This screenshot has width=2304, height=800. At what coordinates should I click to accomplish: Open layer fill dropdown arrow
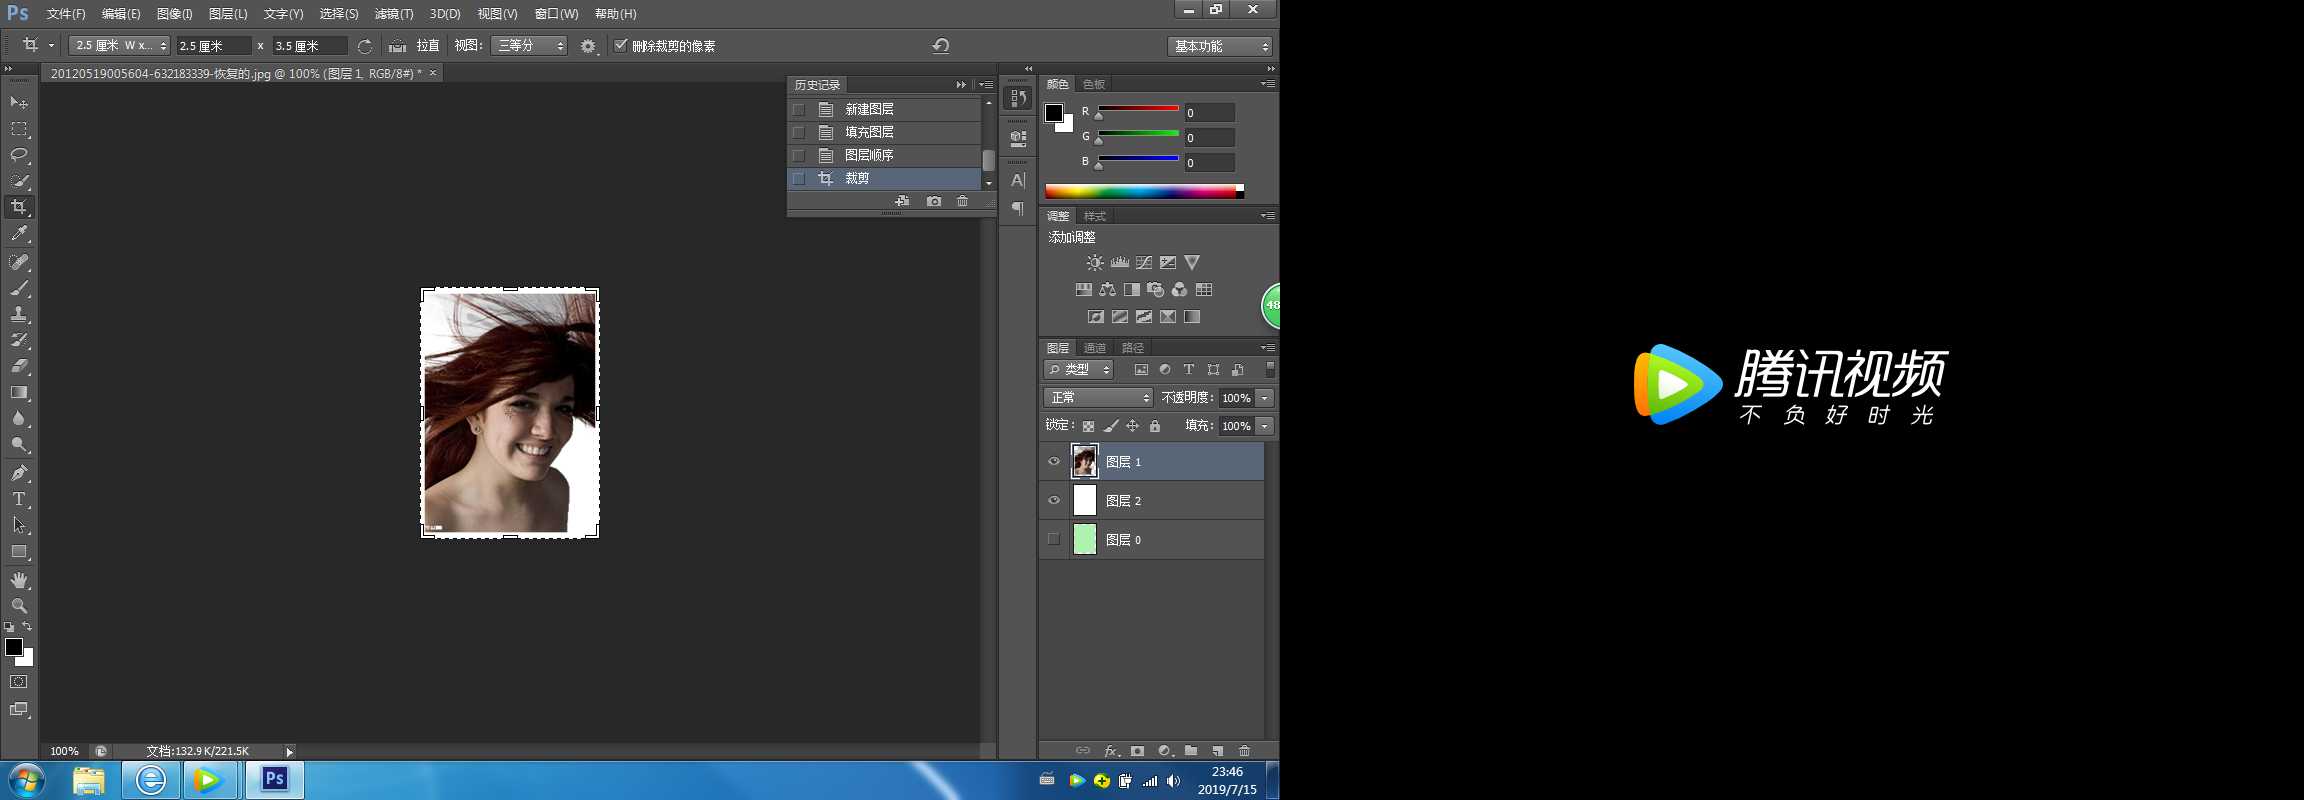1265,426
